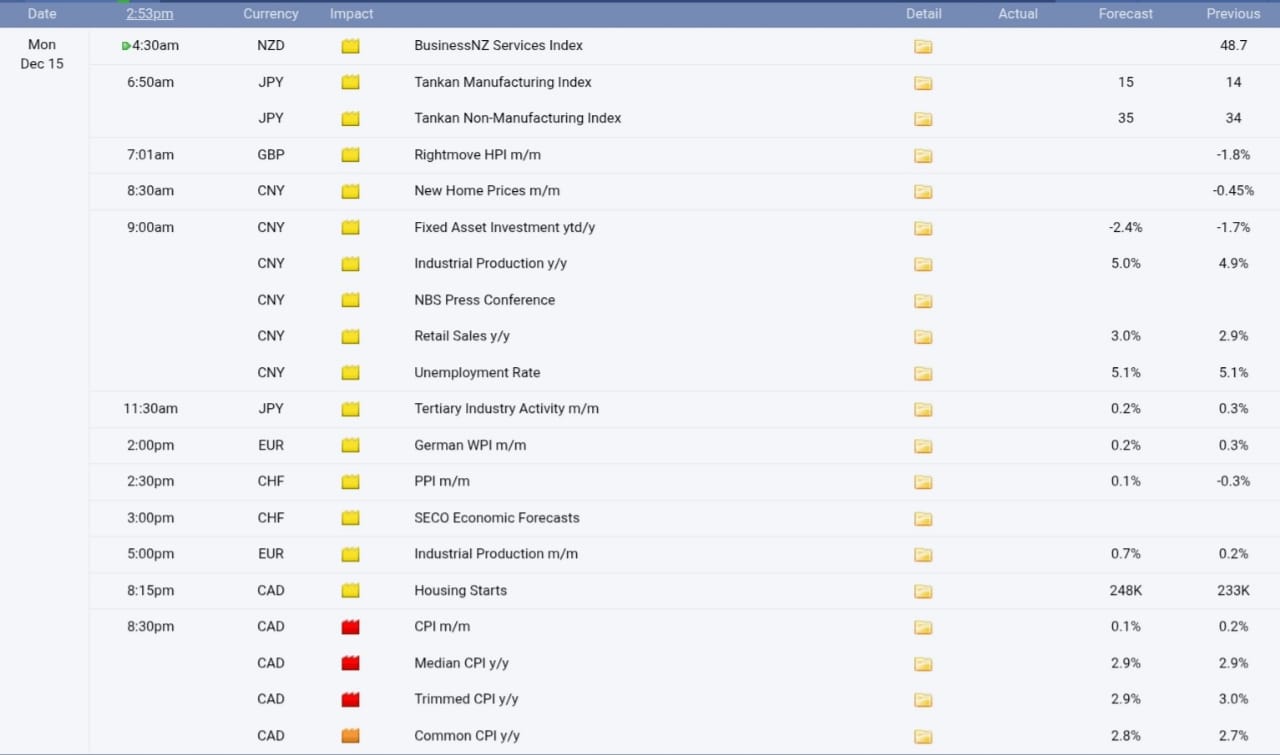Open the SECO Economic Forecasts event

point(496,518)
